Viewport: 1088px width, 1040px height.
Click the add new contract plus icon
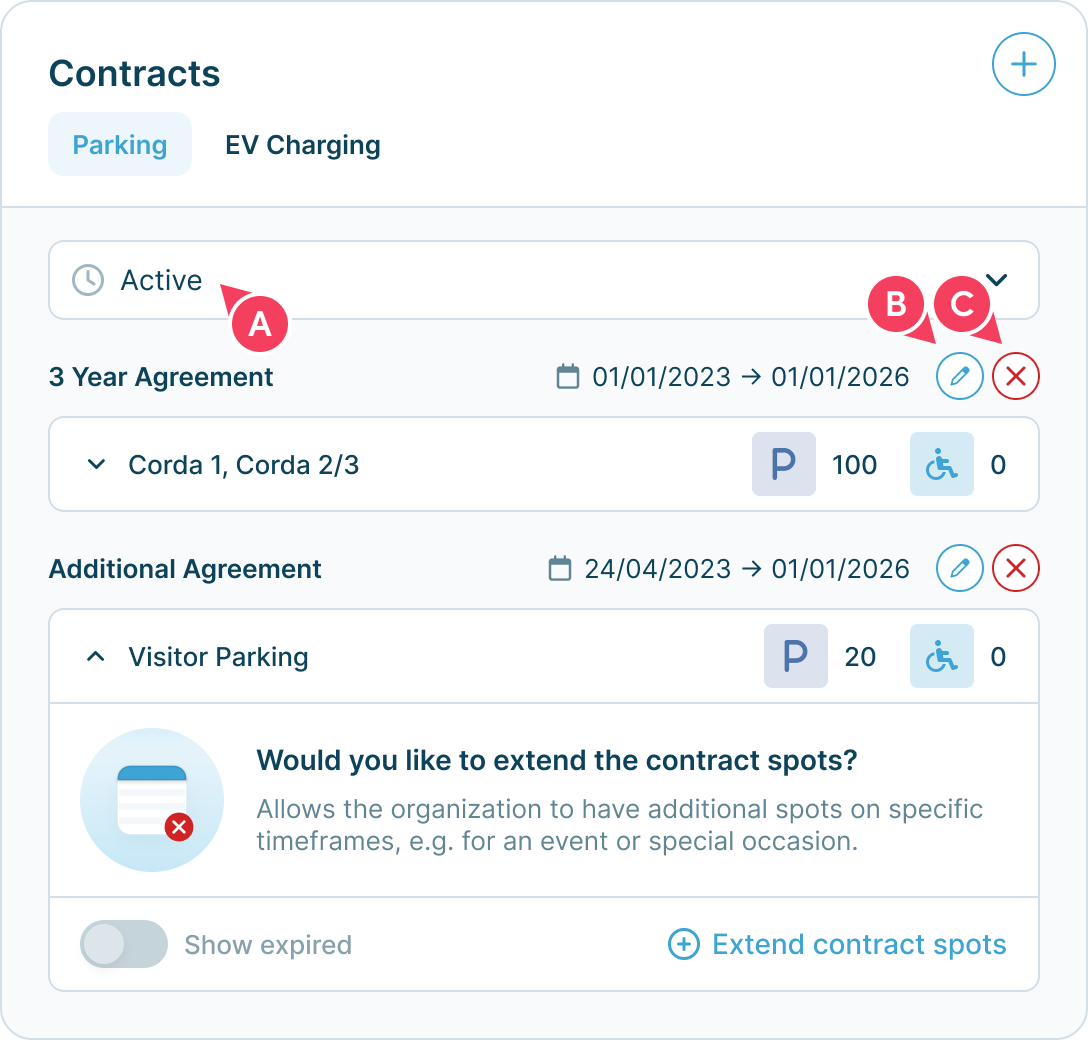[x=1023, y=64]
